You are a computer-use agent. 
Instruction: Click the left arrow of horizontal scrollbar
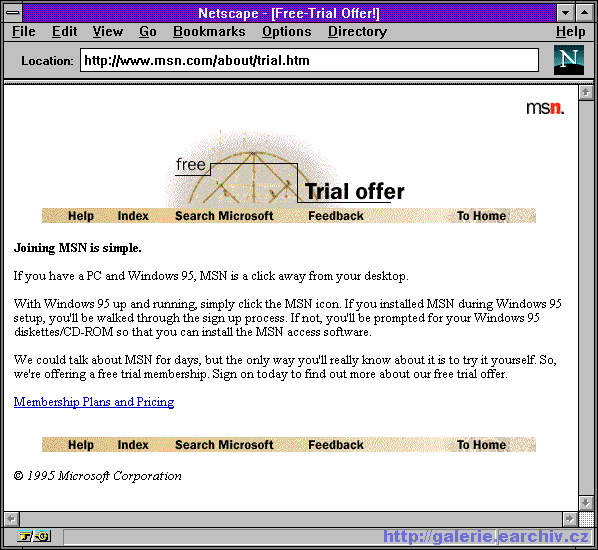(x=12, y=519)
